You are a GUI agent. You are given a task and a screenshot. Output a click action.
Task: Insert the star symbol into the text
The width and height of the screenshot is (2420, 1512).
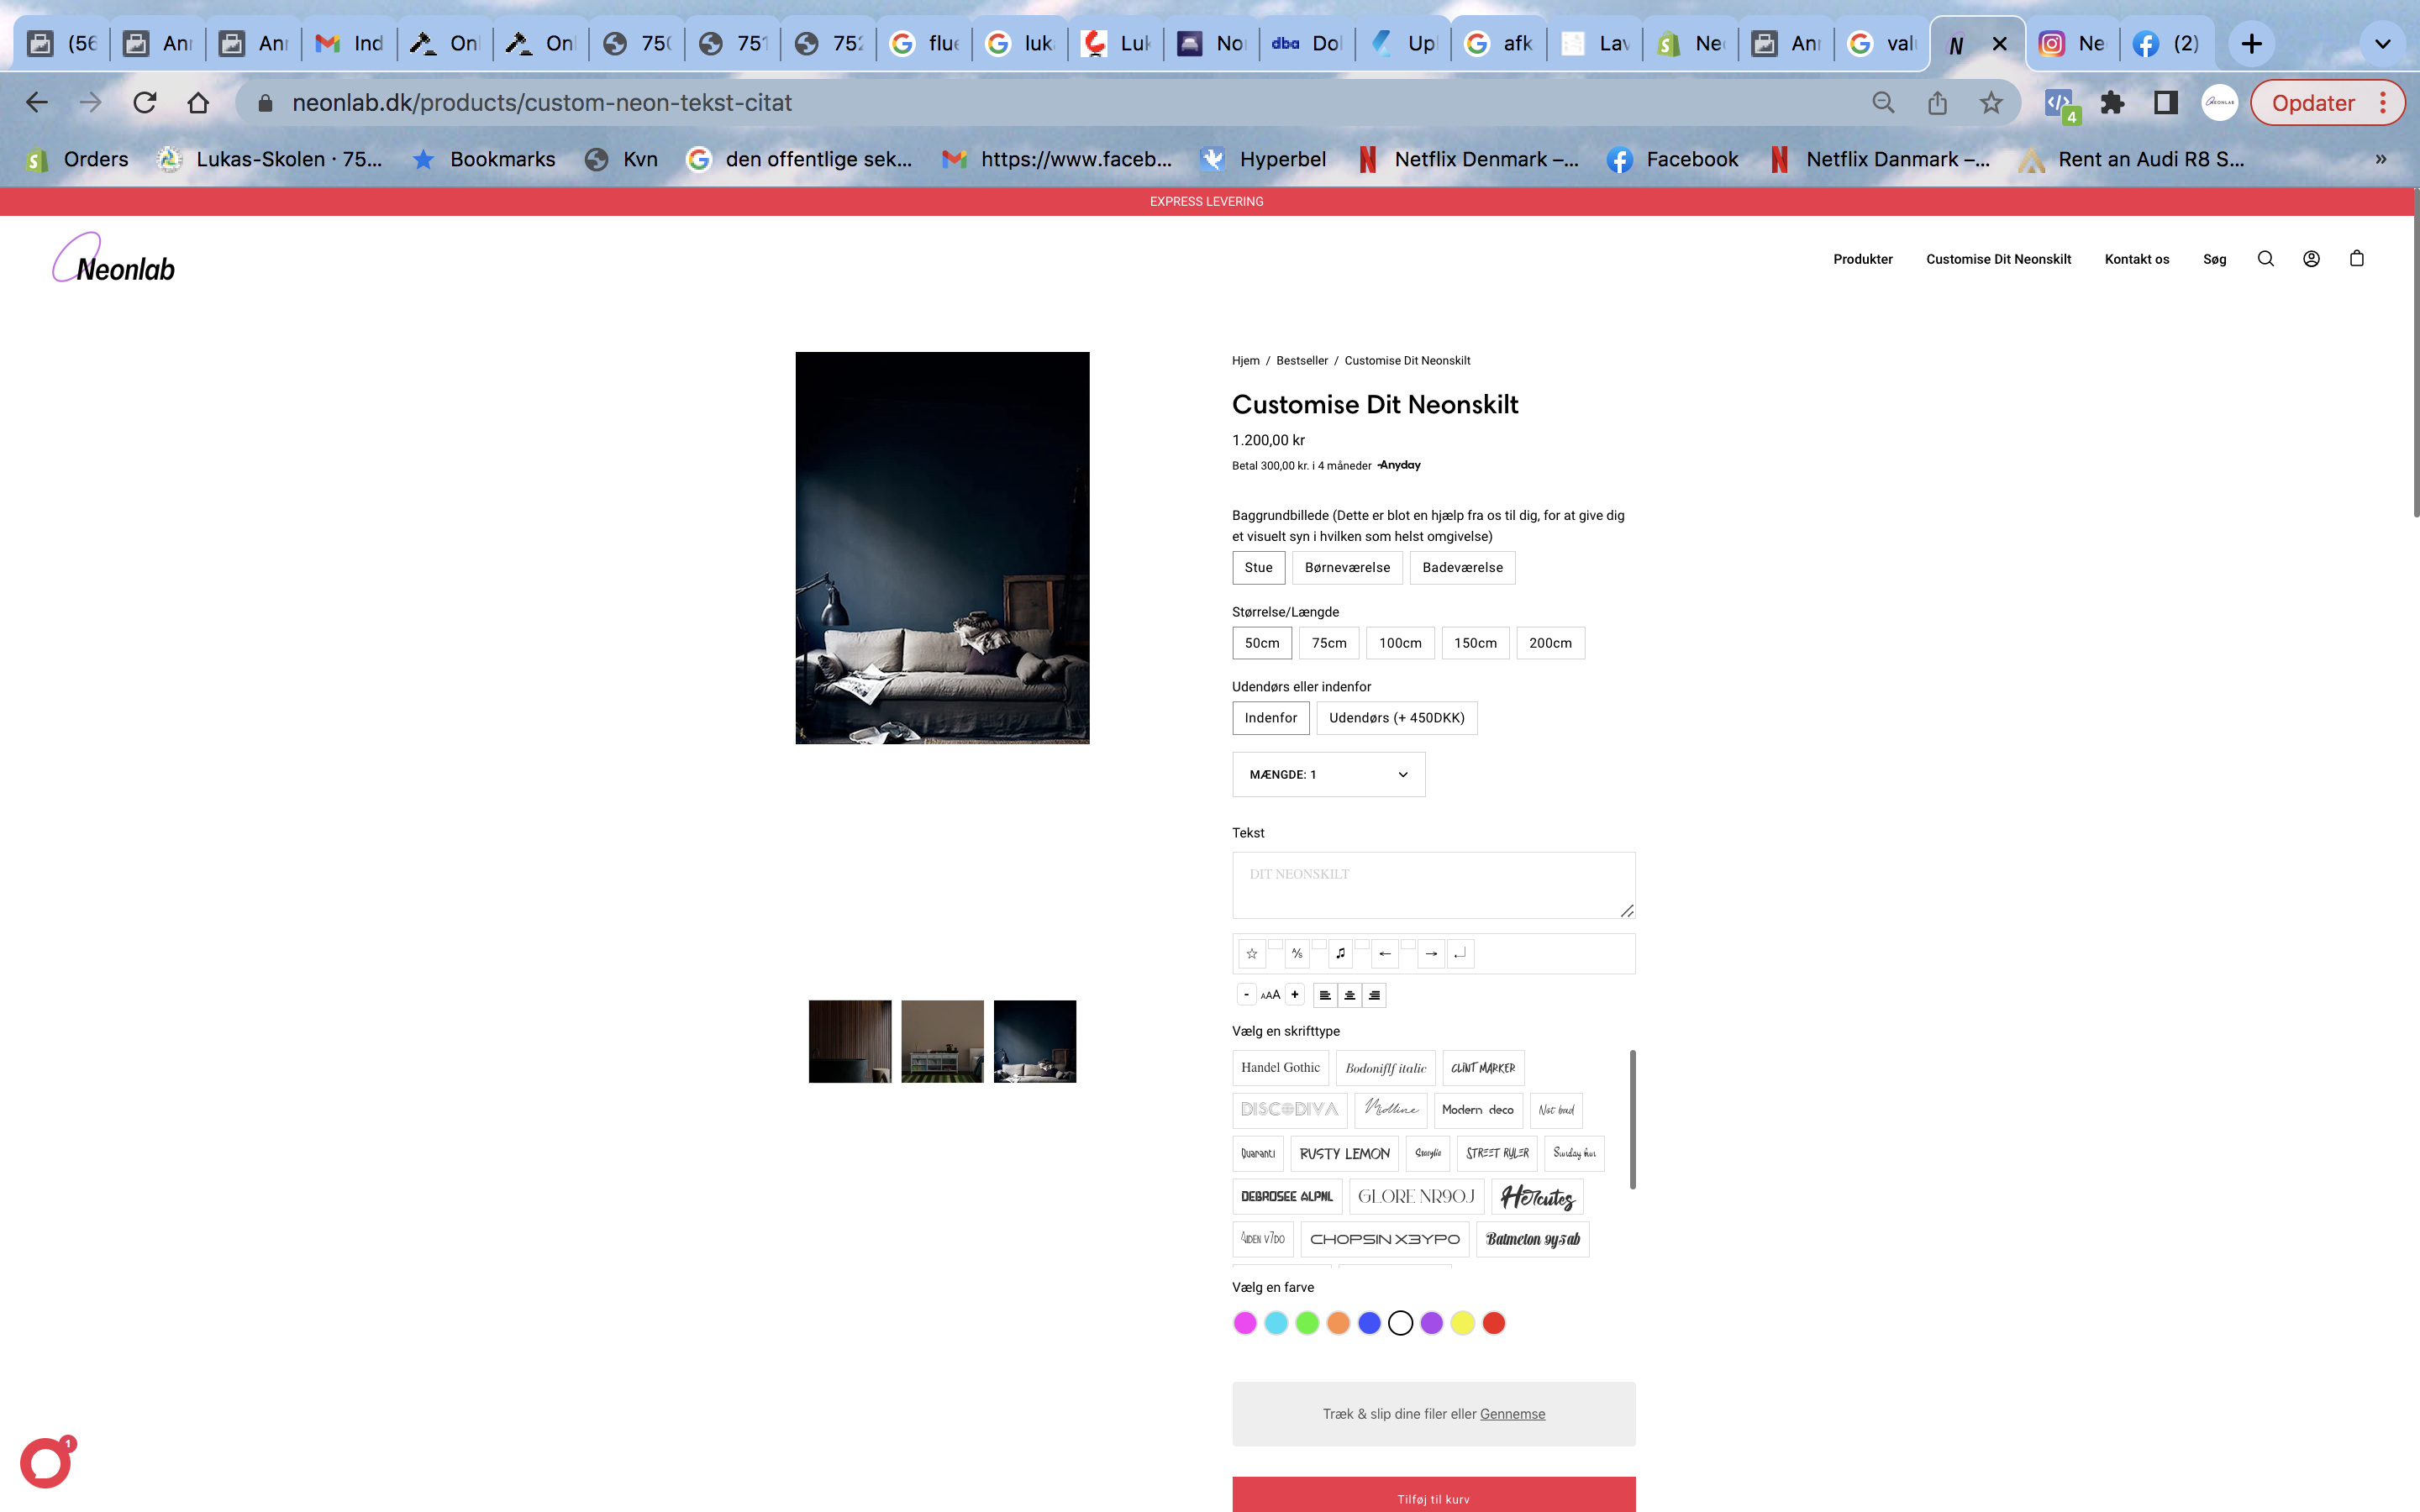[1251, 954]
